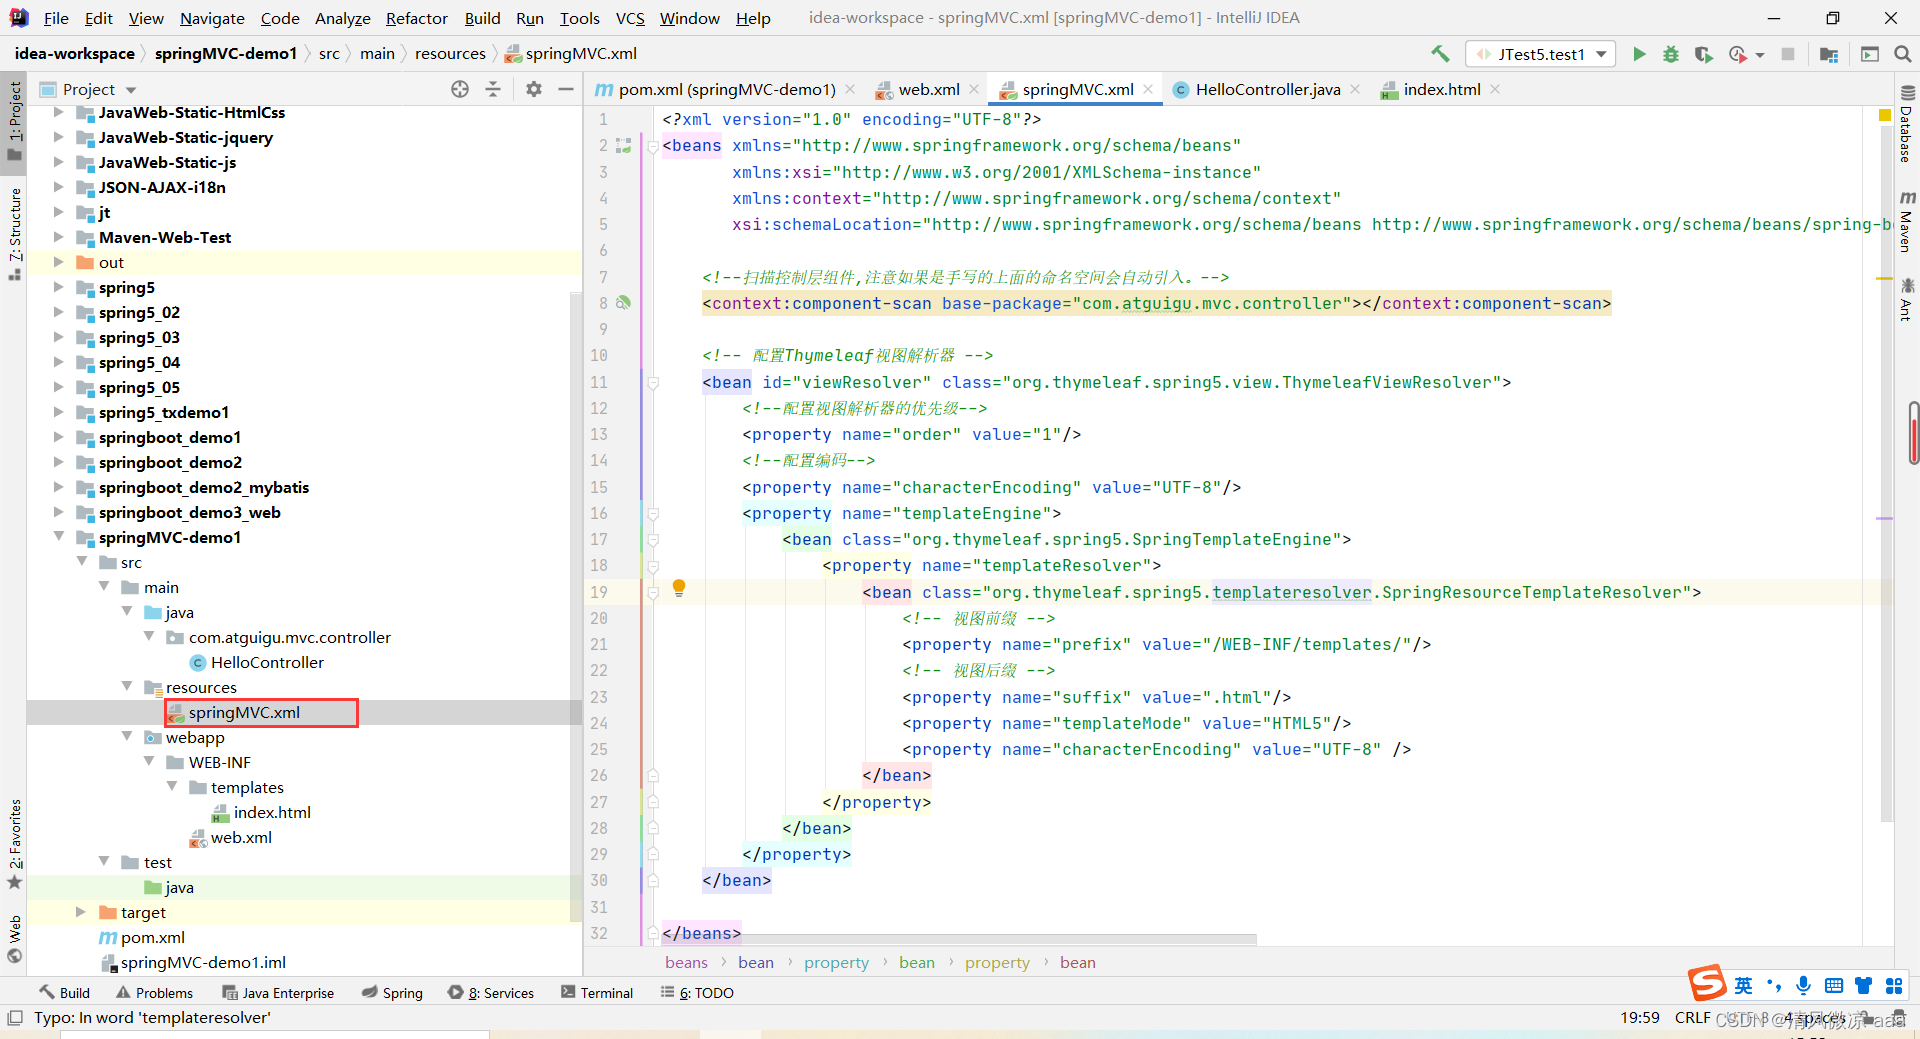
Task: Click the locate-in-project target icon
Action: (460, 89)
